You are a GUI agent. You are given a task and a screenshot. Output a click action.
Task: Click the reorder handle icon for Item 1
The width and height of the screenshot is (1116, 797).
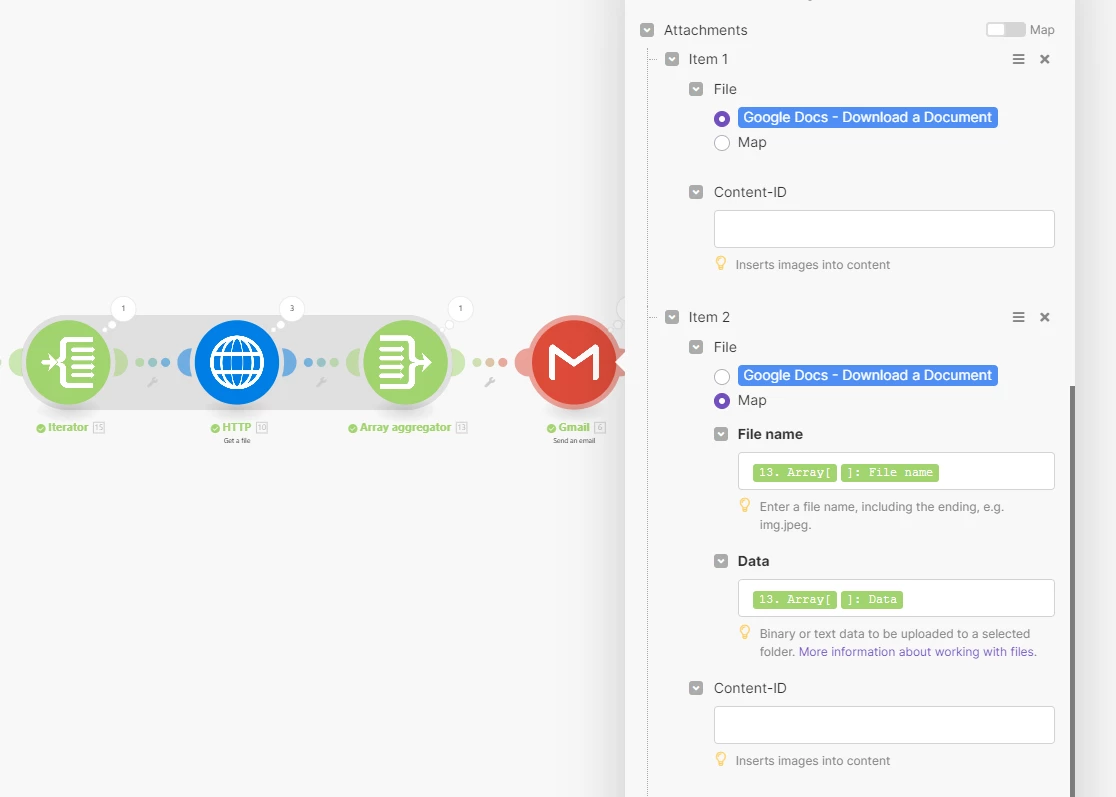tap(1018, 59)
